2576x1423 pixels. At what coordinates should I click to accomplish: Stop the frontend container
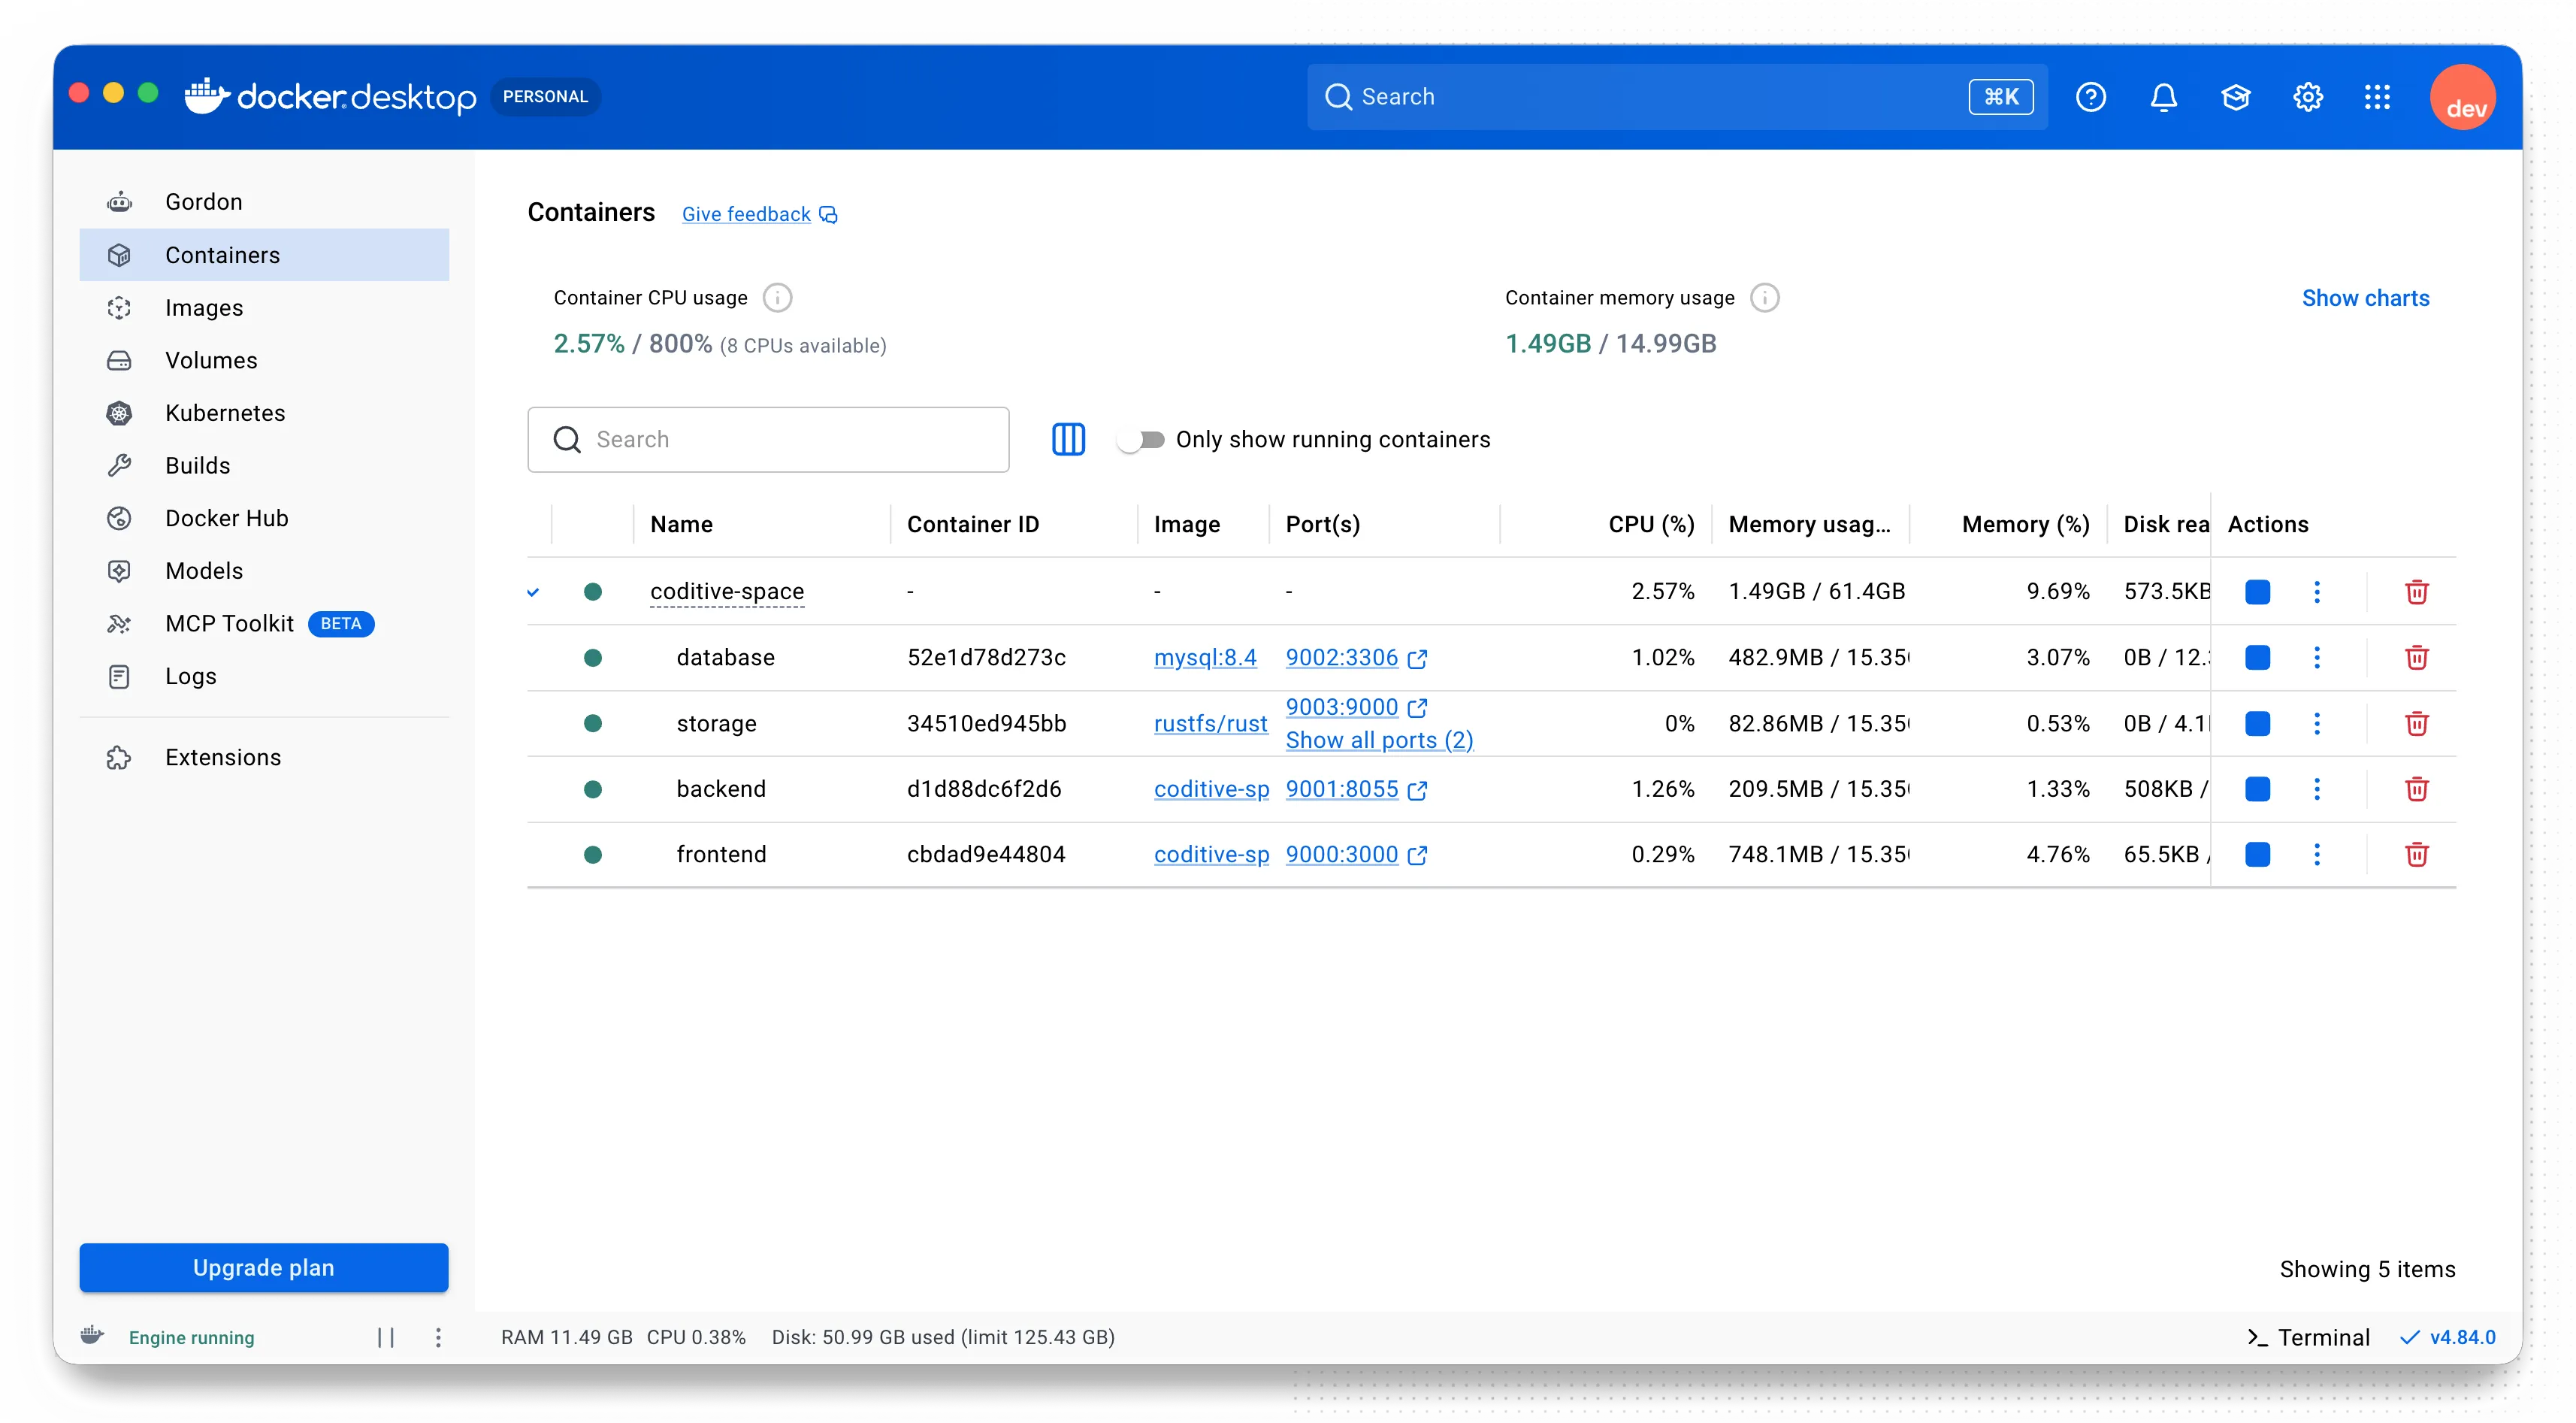[2257, 854]
